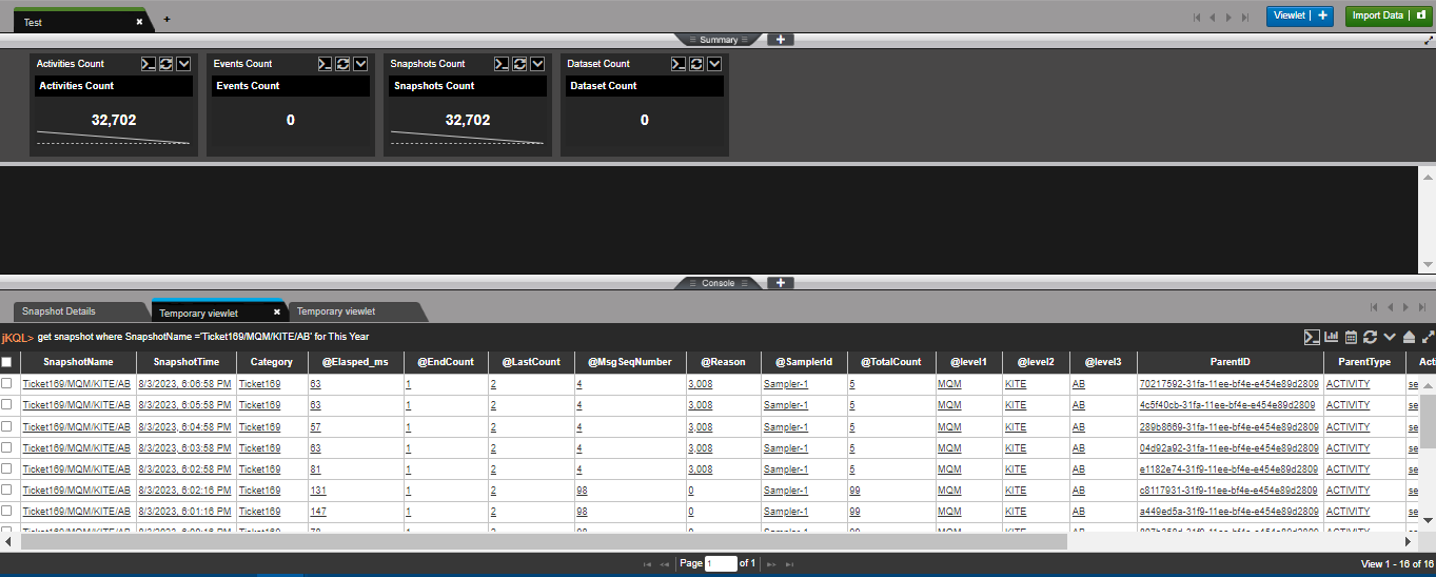Add a panel next to Console

(x=781, y=283)
